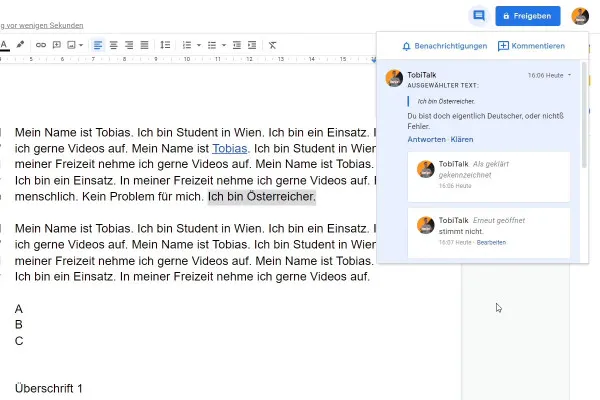
Task: Align text left
Action: point(98,45)
